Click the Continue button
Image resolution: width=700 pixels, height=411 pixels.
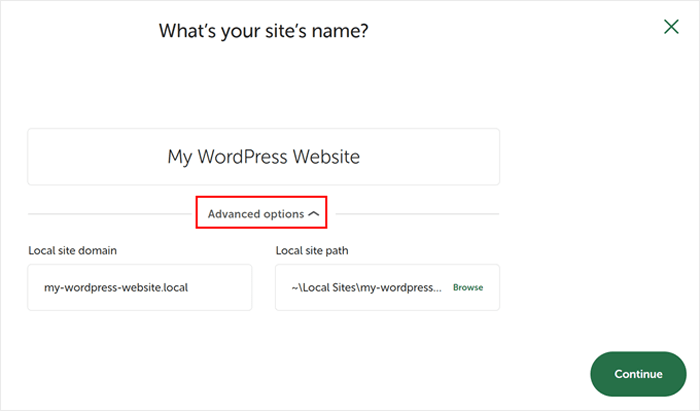tap(638, 374)
